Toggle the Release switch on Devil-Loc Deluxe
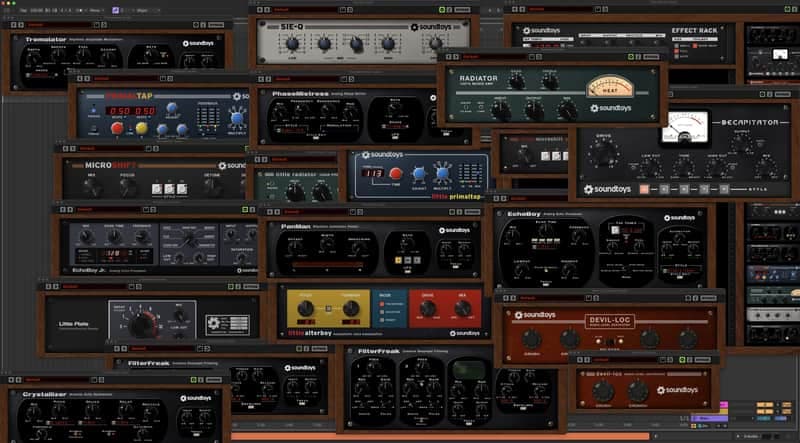The height and width of the screenshot is (443, 800). (x=609, y=341)
